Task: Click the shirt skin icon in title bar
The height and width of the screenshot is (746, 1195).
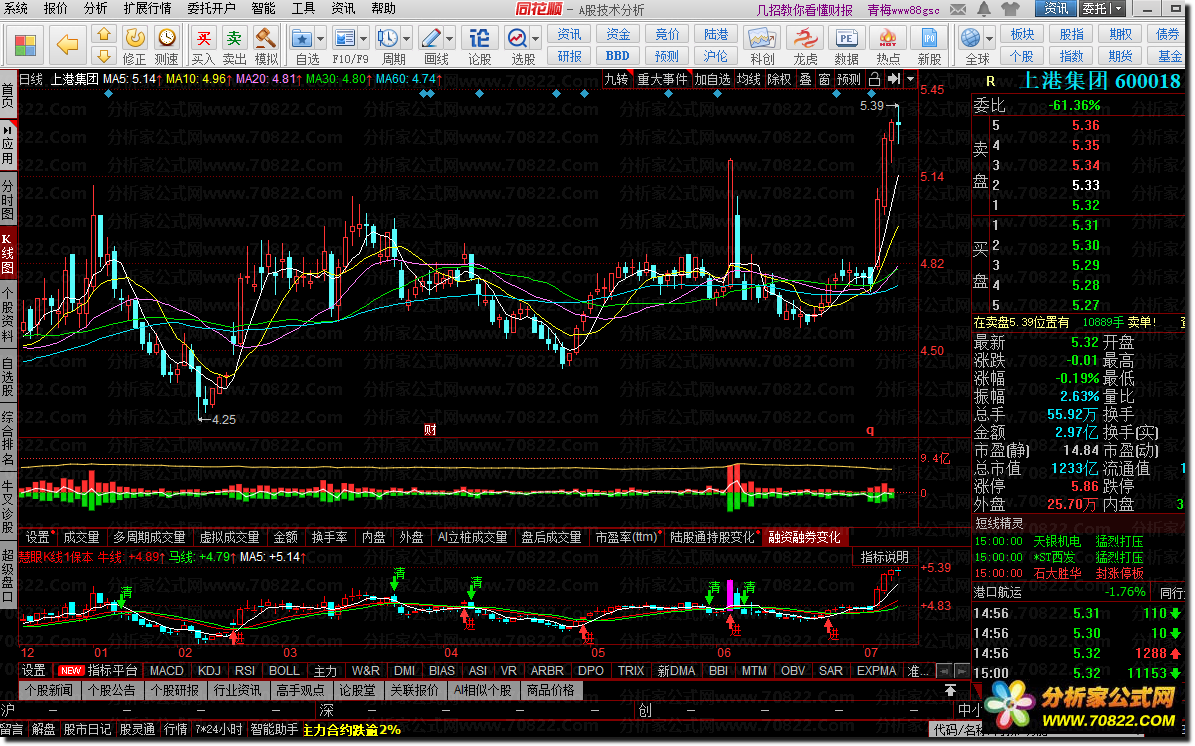Action: 1010,9
